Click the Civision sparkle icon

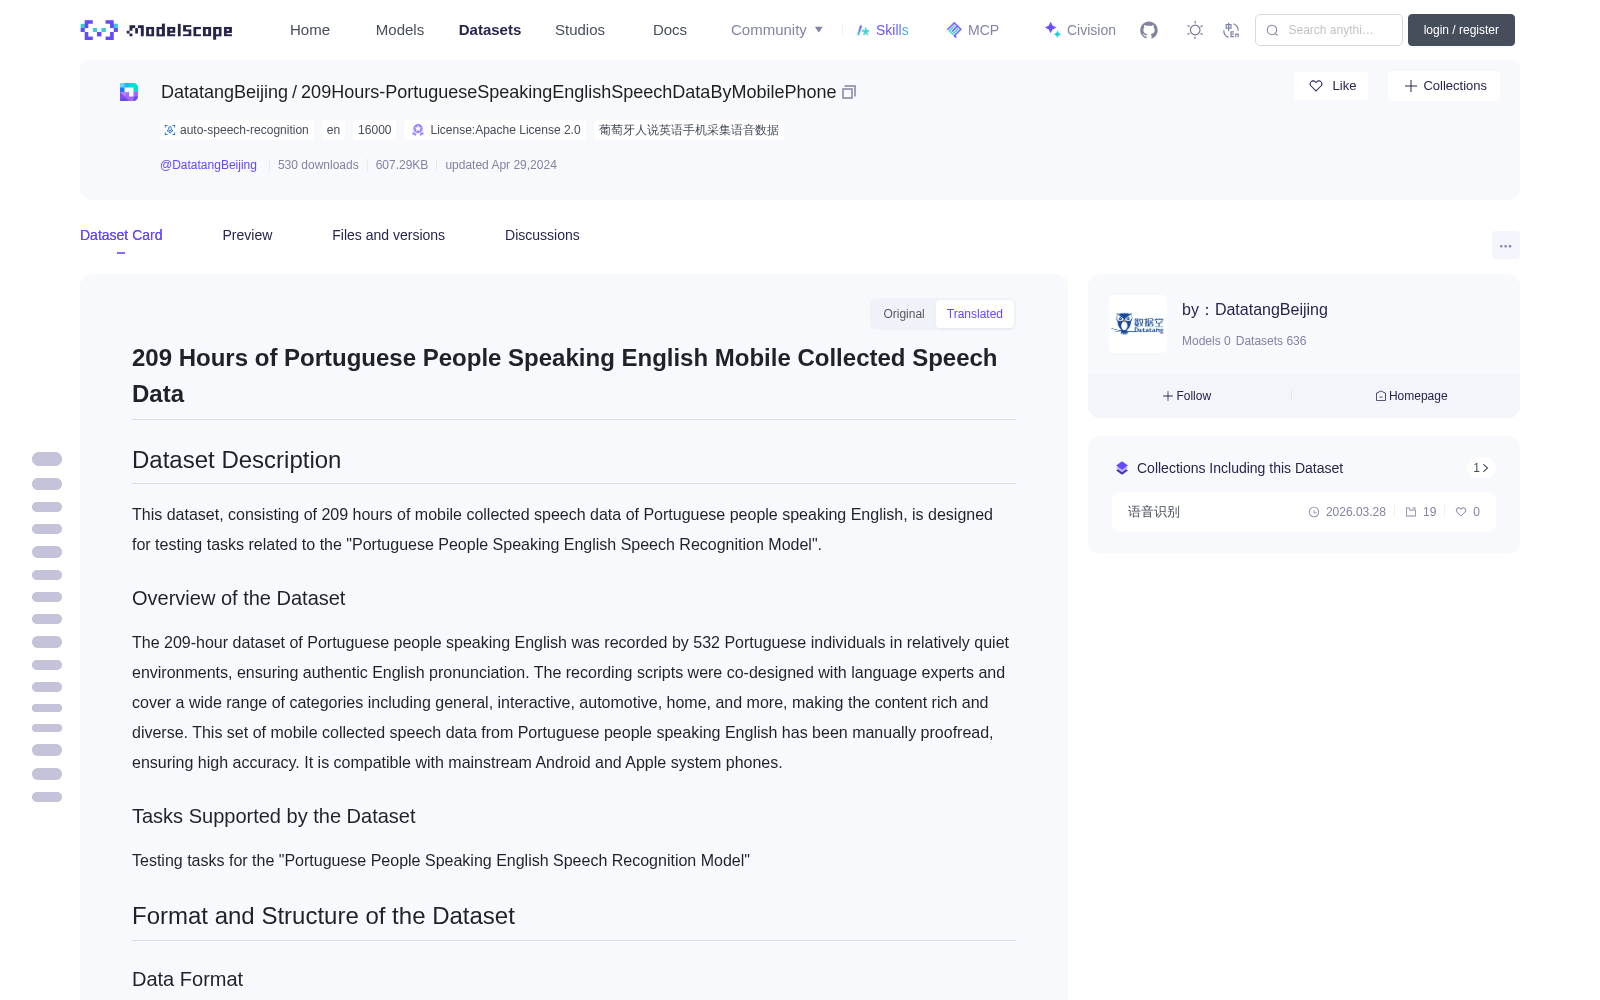pos(1052,30)
